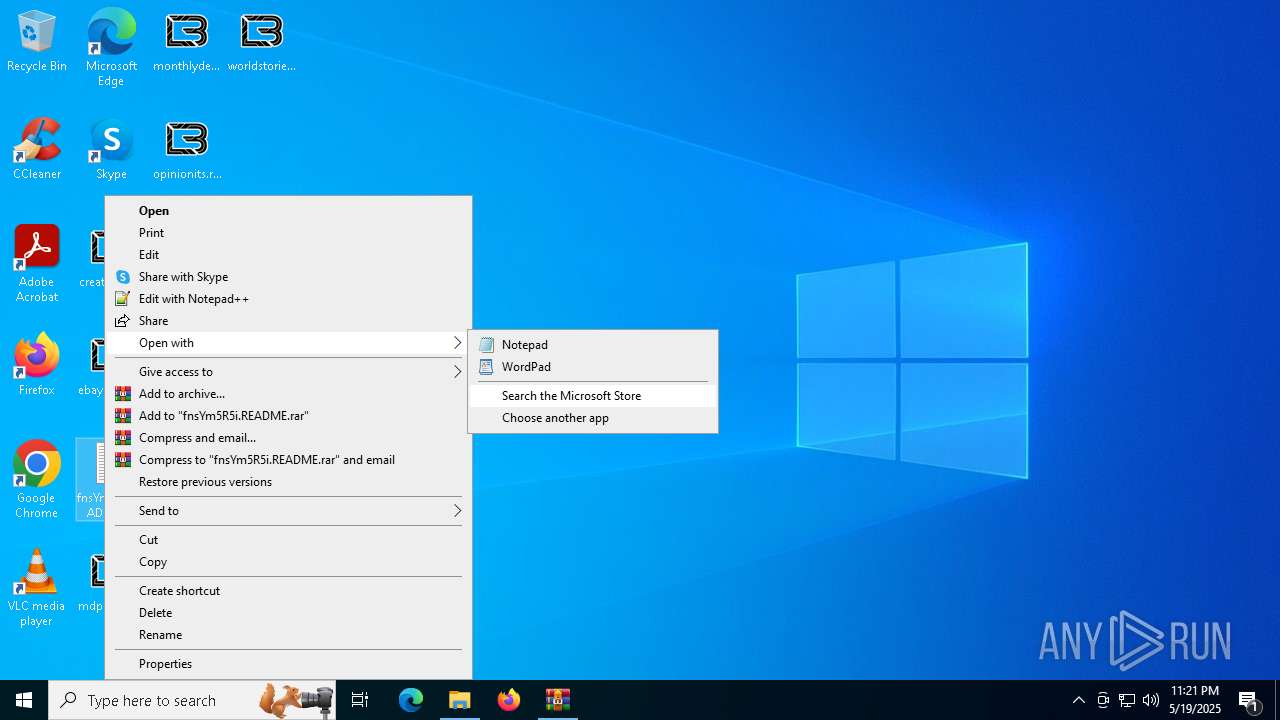Screen dimensions: 1280x720
Task: Choose Print in the context menu
Action: tap(288, 233)
